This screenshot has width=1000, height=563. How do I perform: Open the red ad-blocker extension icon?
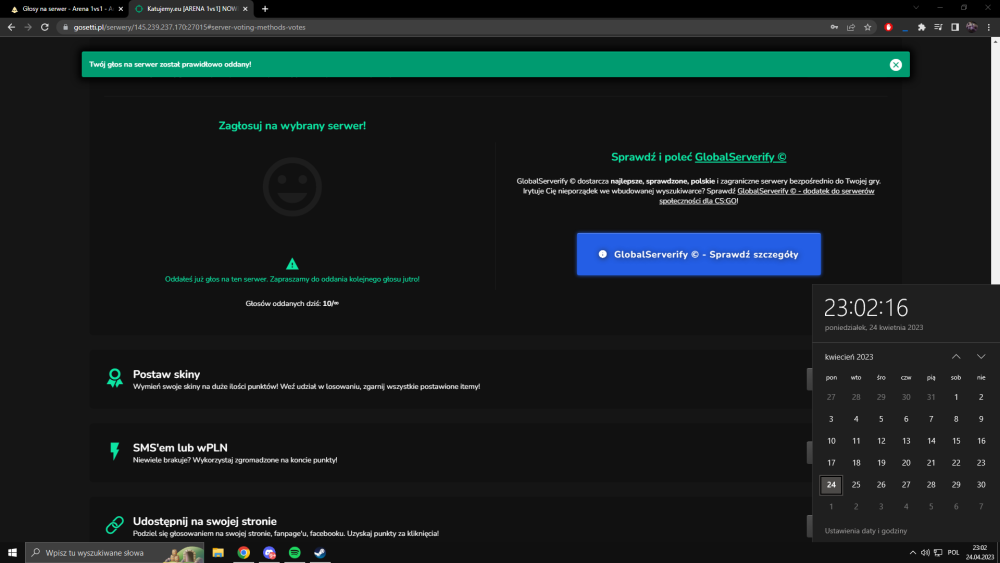(x=888, y=27)
